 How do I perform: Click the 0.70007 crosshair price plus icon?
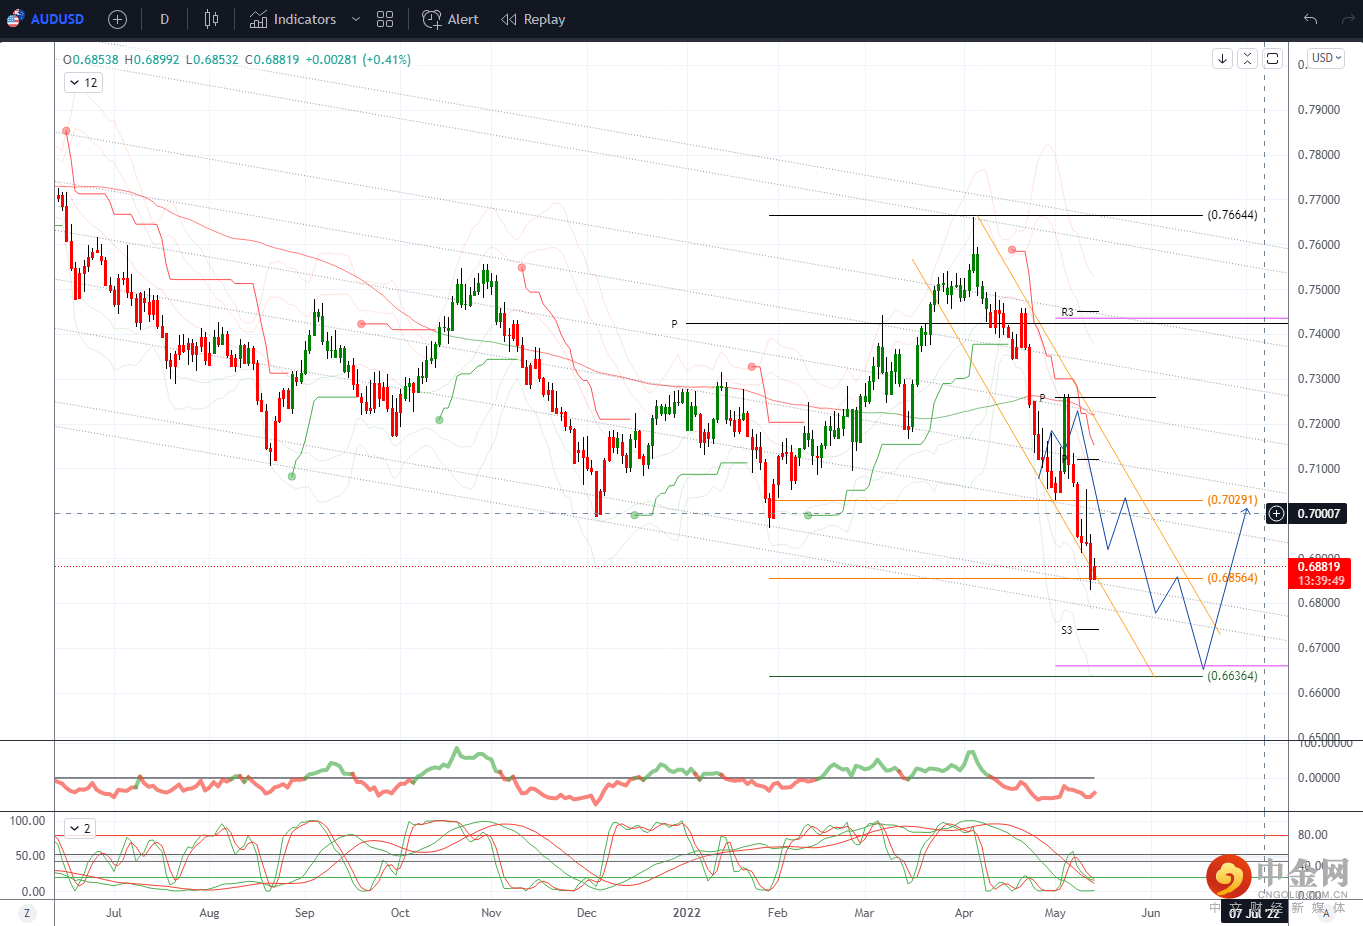click(x=1276, y=513)
